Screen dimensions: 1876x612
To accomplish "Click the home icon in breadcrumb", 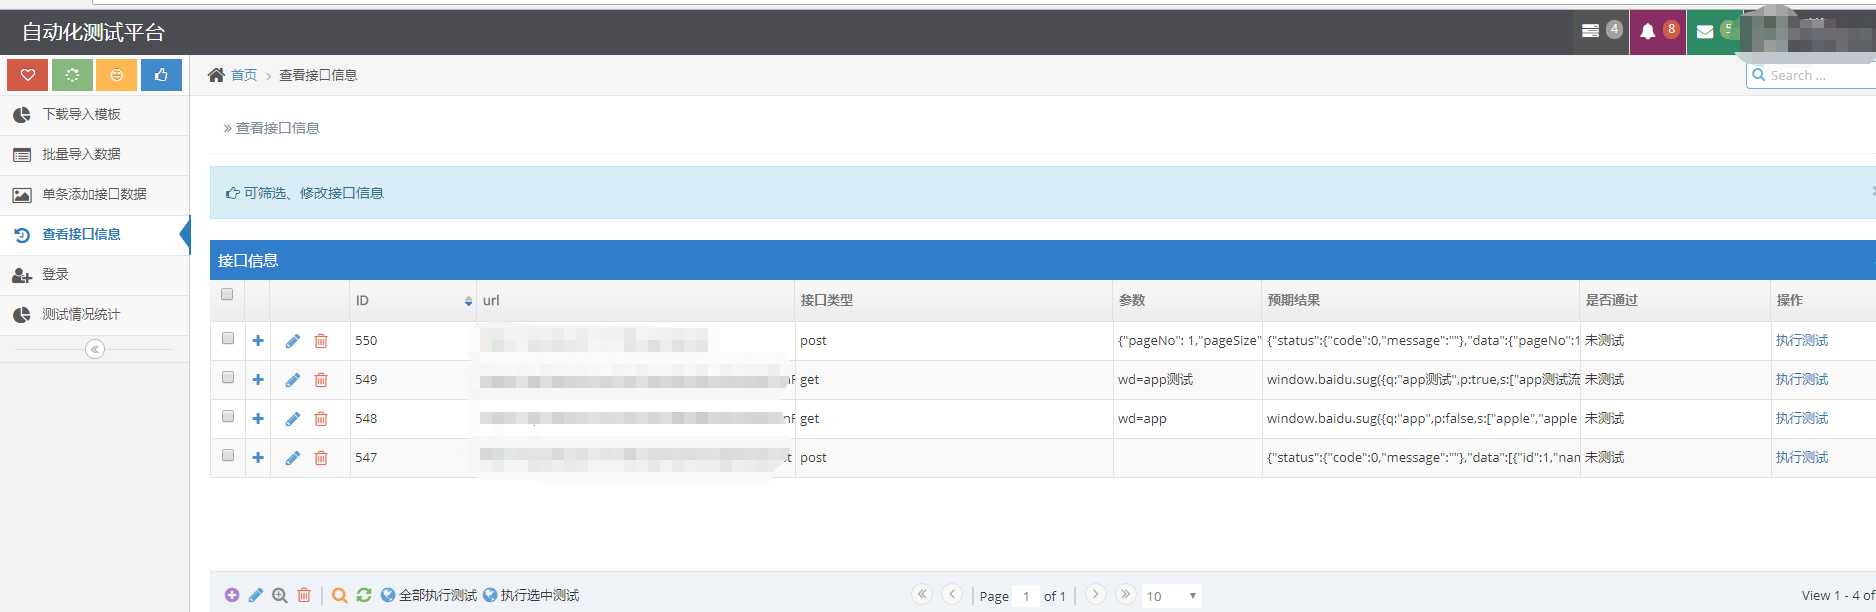I will tap(216, 75).
